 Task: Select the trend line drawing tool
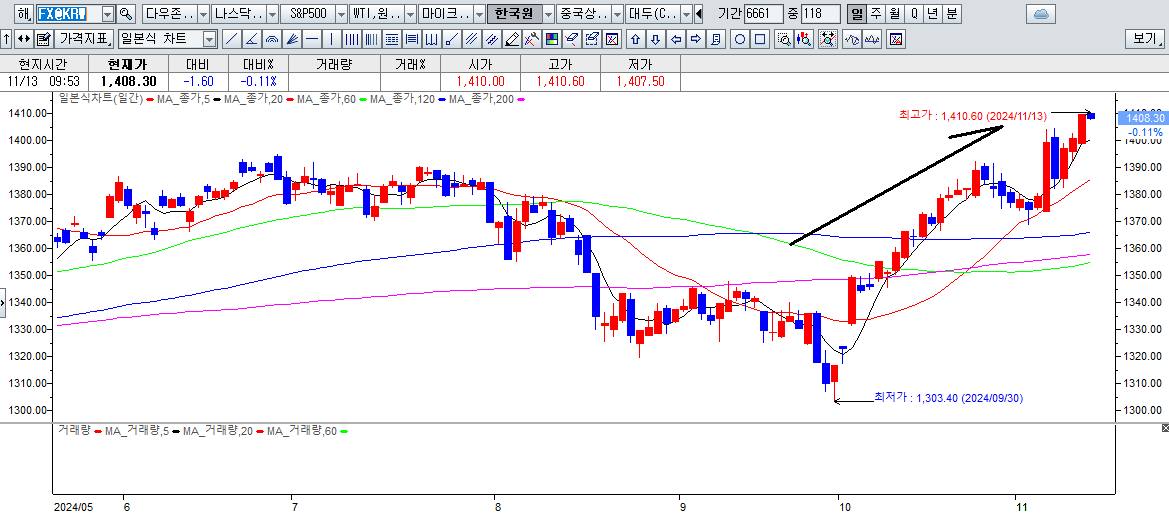pyautogui.click(x=231, y=40)
